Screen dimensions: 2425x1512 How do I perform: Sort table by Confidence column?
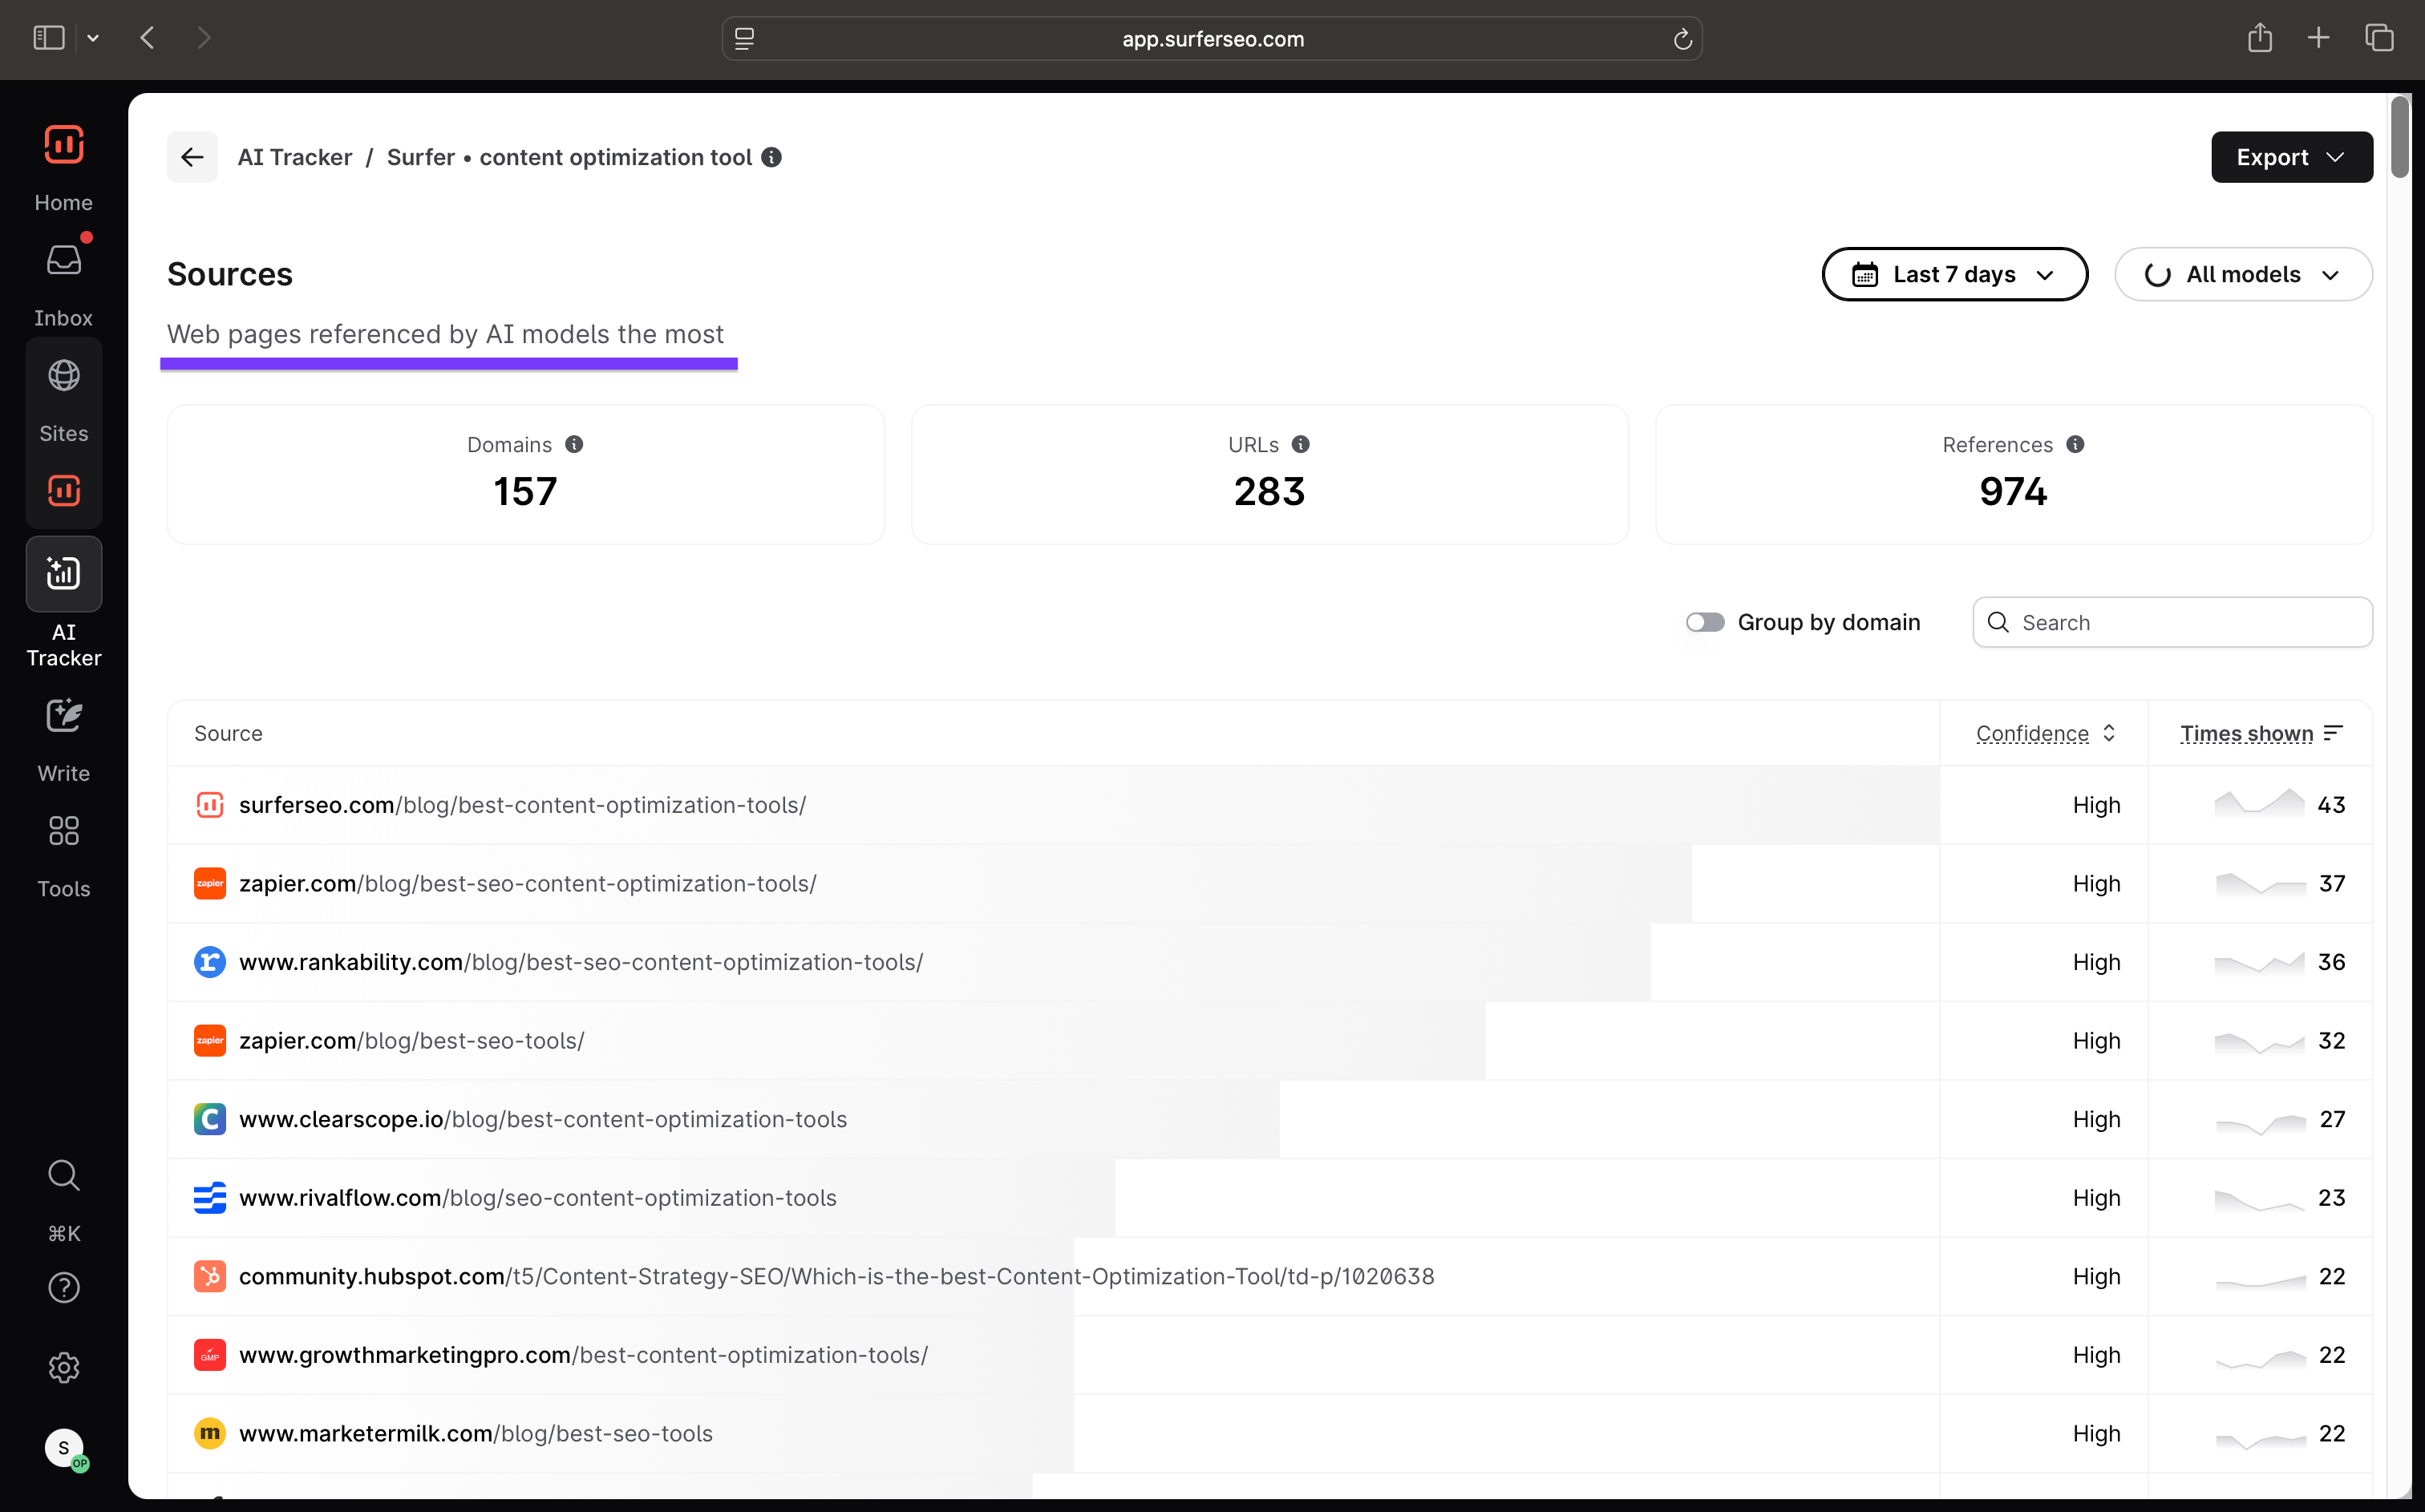tap(2044, 733)
